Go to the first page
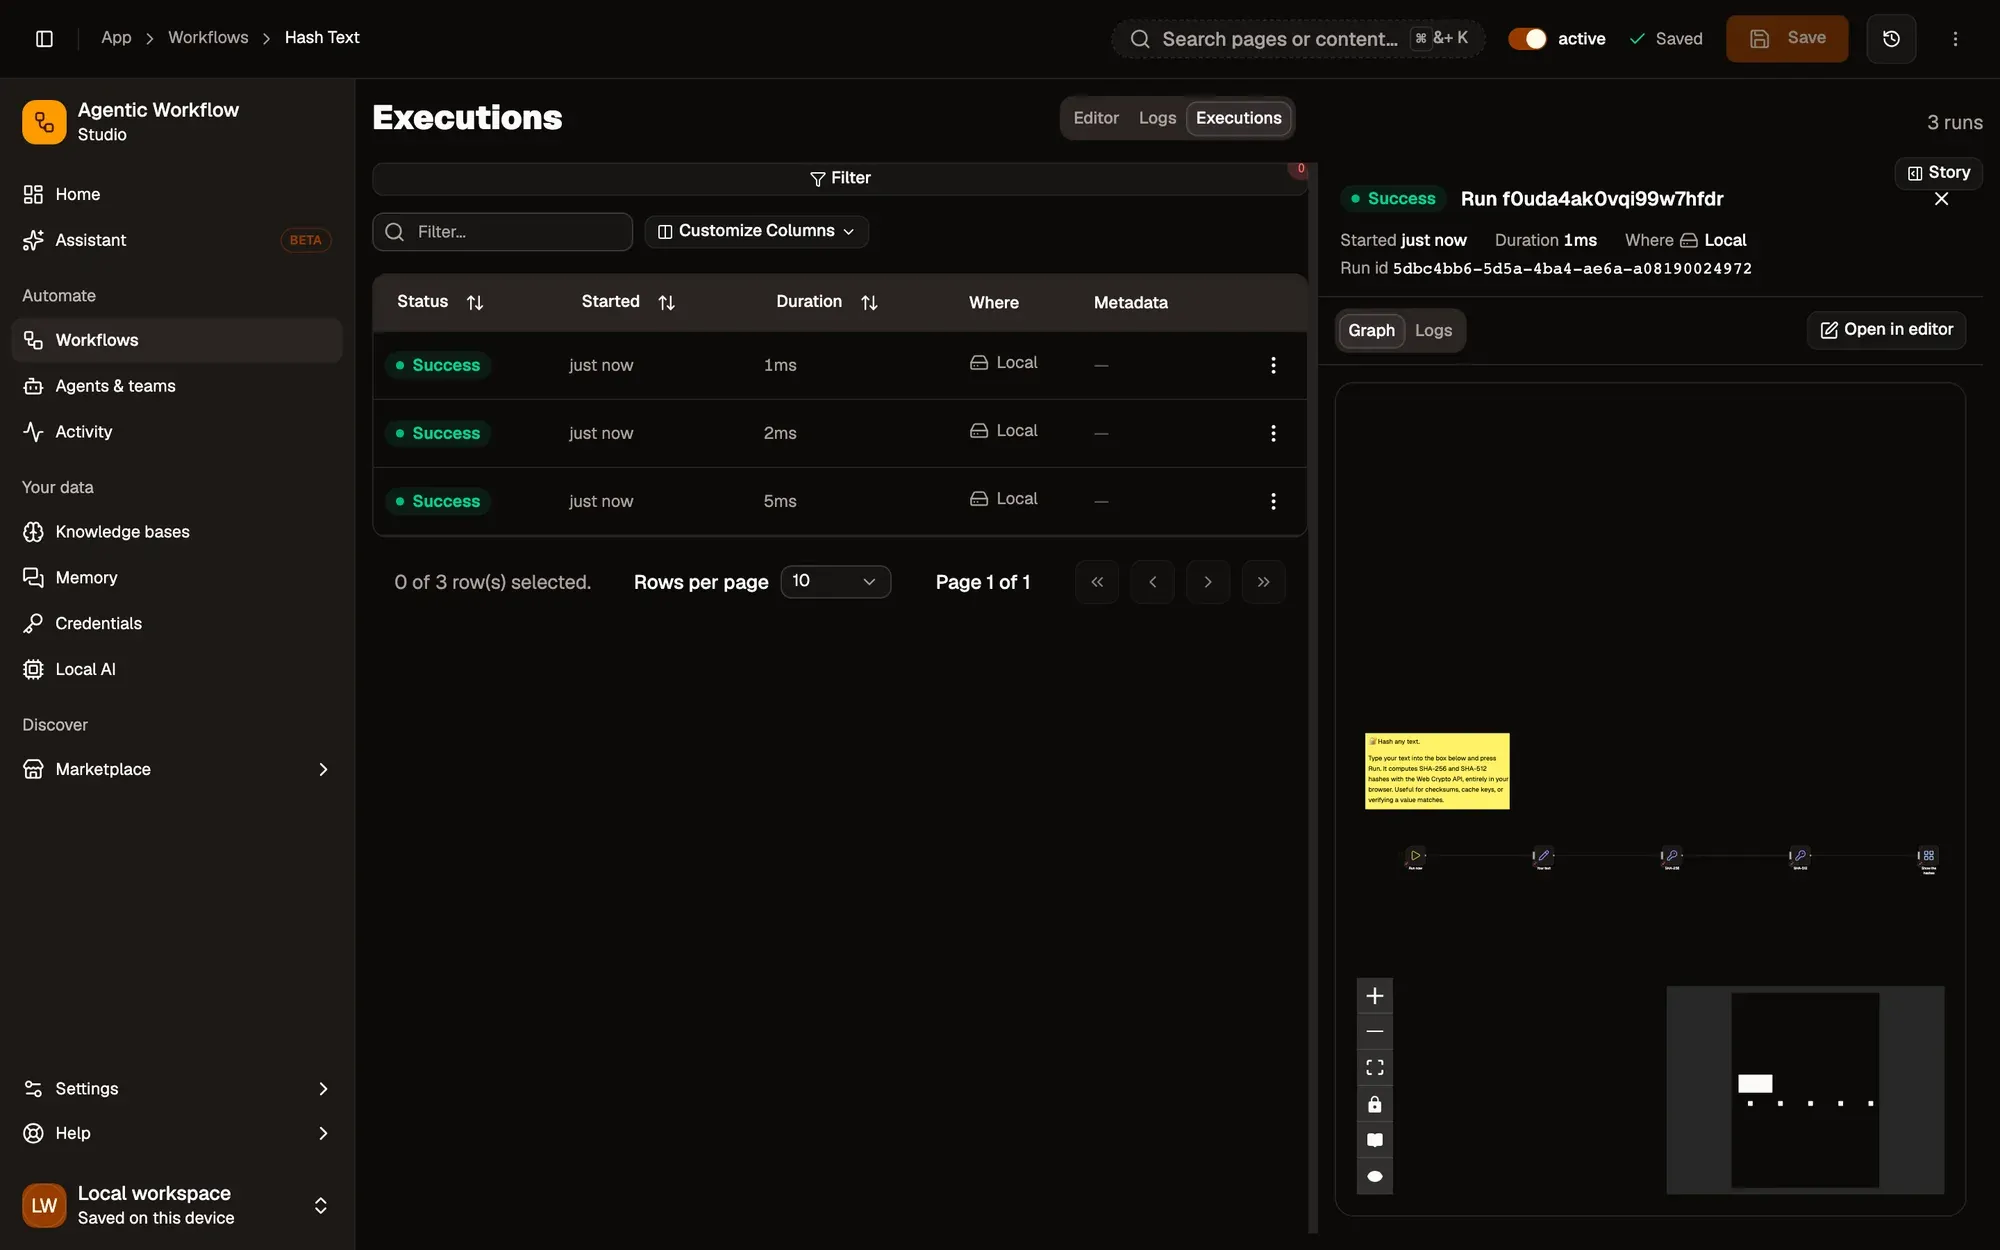This screenshot has height=1250, width=2000. (1097, 582)
